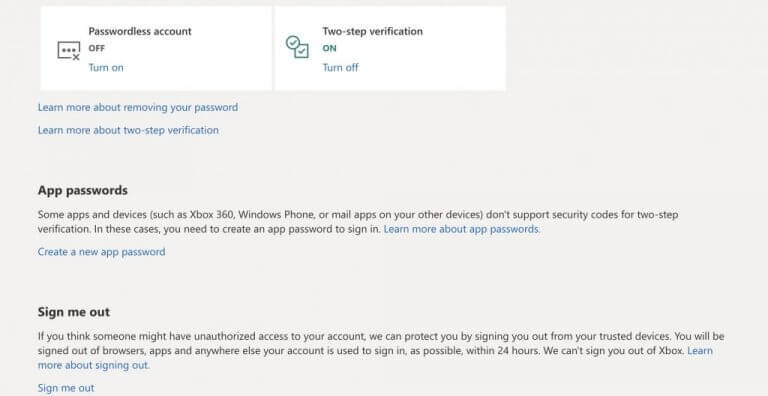Click the Sign me out link
The width and height of the screenshot is (768, 396).
coord(66,388)
